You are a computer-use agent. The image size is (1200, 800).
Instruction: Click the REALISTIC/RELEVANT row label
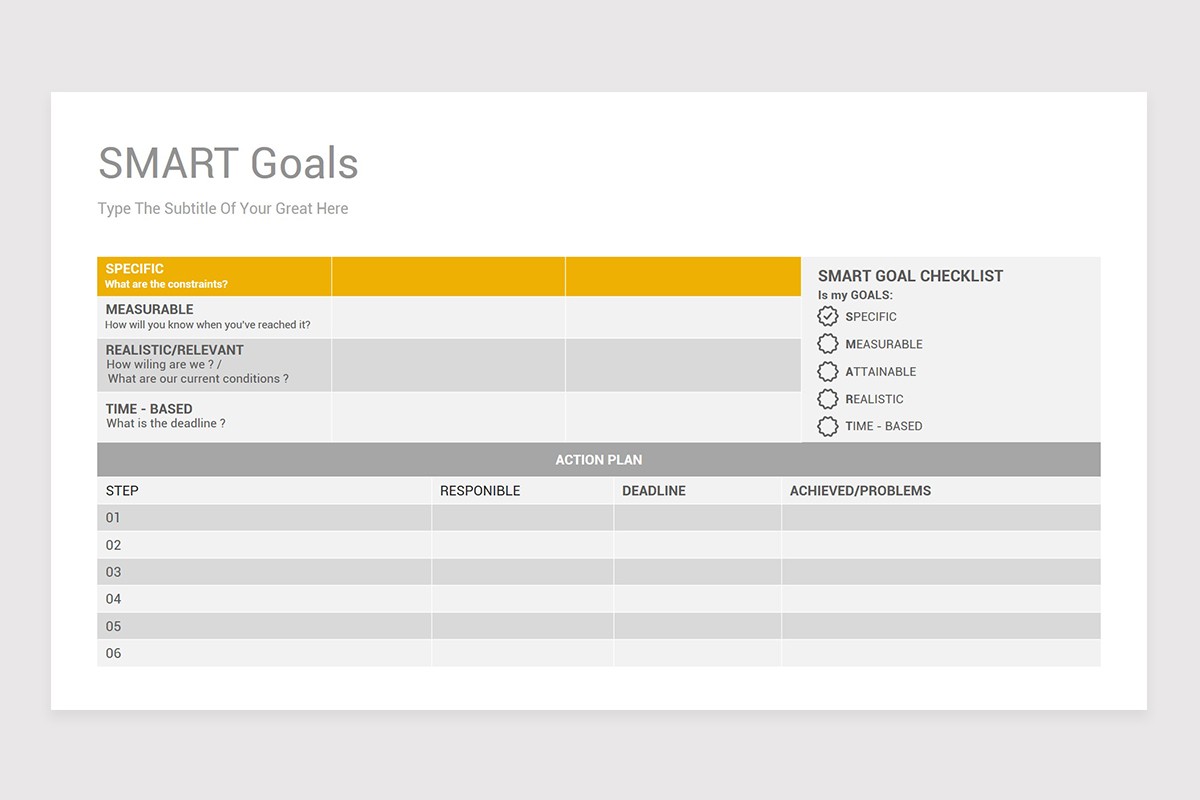click(x=172, y=350)
